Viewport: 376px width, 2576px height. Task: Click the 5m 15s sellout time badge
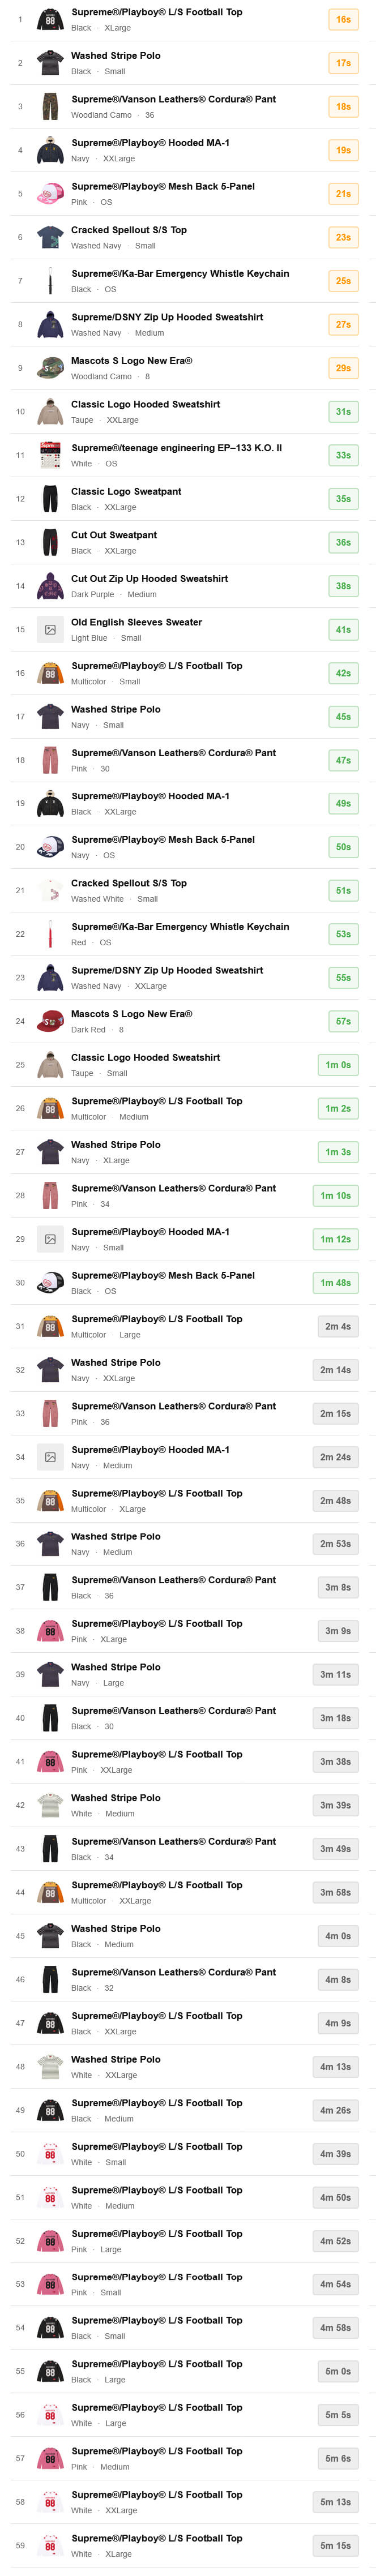(335, 2545)
